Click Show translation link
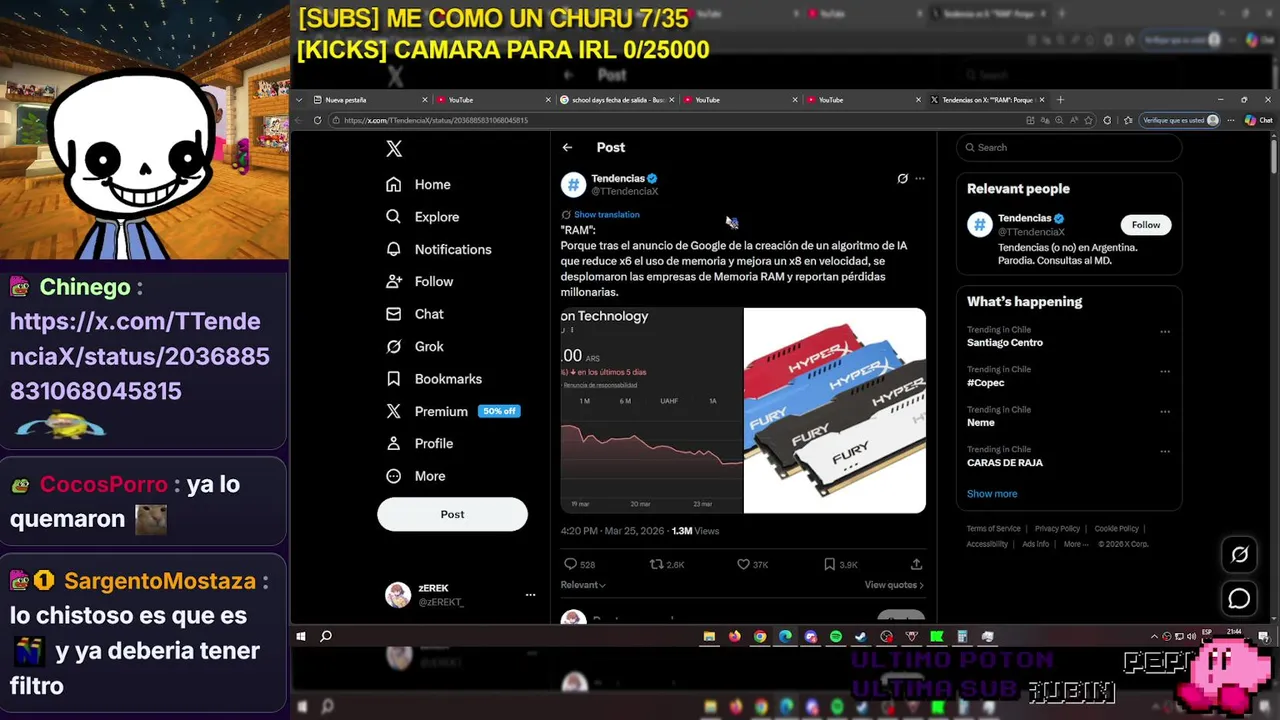1280x720 pixels. (x=606, y=214)
